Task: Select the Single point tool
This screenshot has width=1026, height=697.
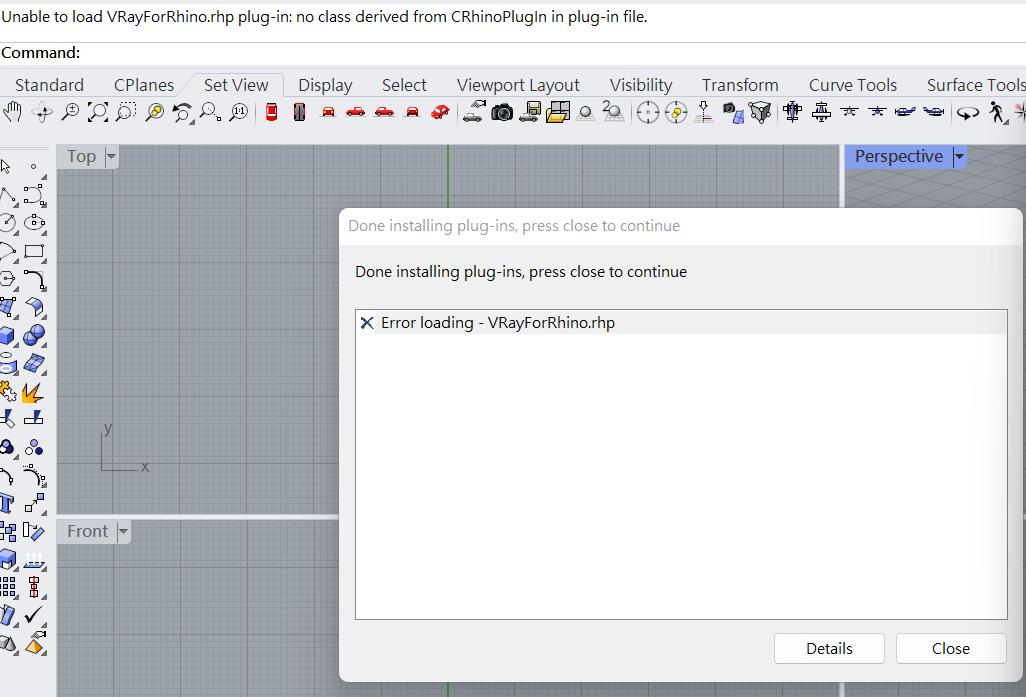Action: 34,168
